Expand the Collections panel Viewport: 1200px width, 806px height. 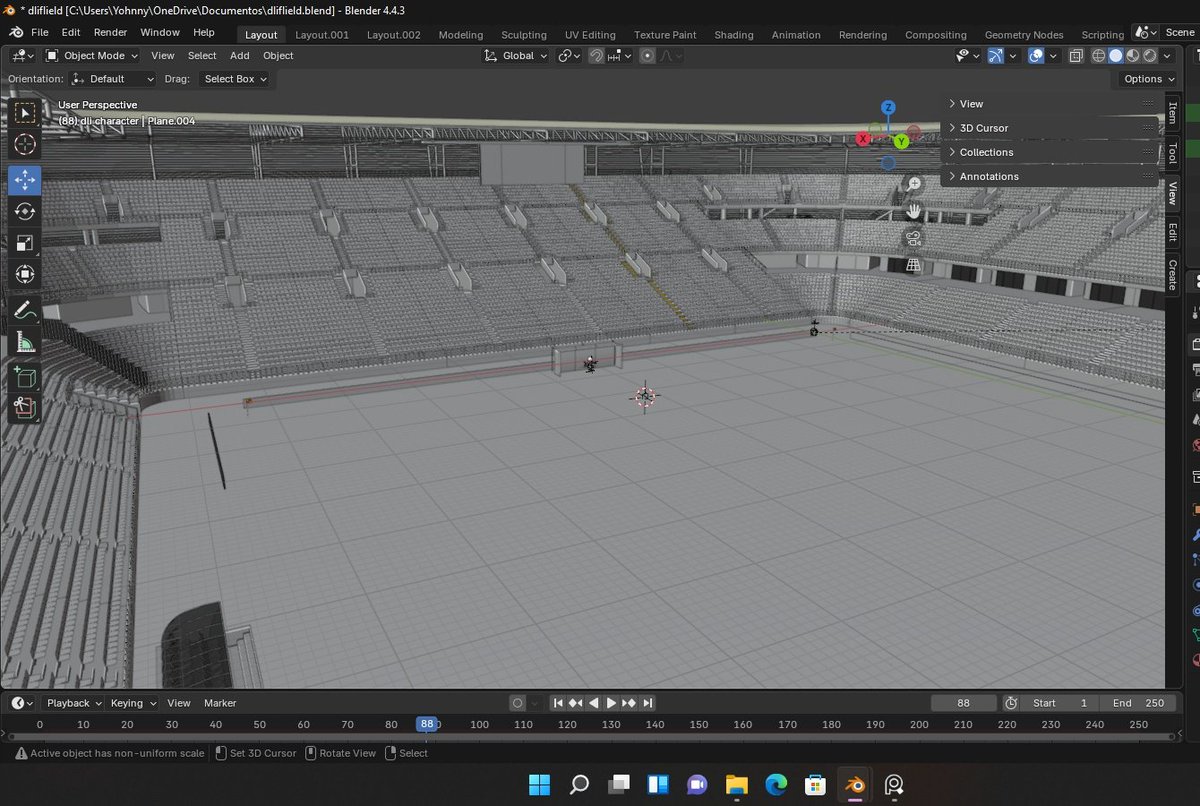pyautogui.click(x=1047, y=152)
